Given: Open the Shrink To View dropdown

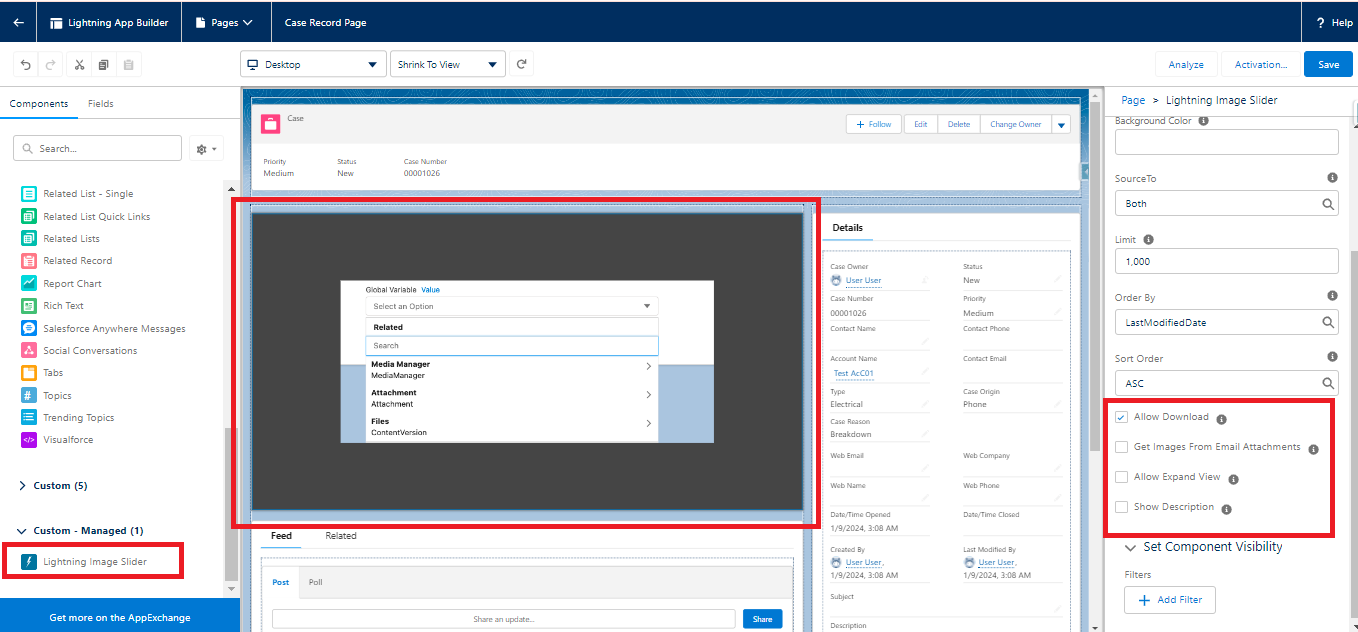Looking at the screenshot, I should point(447,64).
